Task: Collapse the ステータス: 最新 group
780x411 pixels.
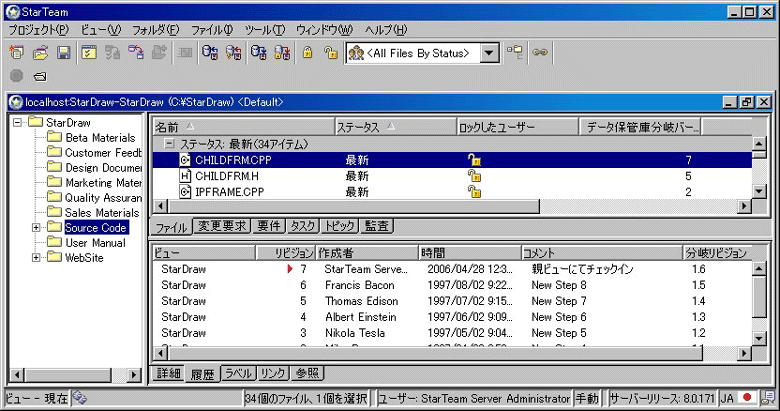Action: click(x=170, y=144)
